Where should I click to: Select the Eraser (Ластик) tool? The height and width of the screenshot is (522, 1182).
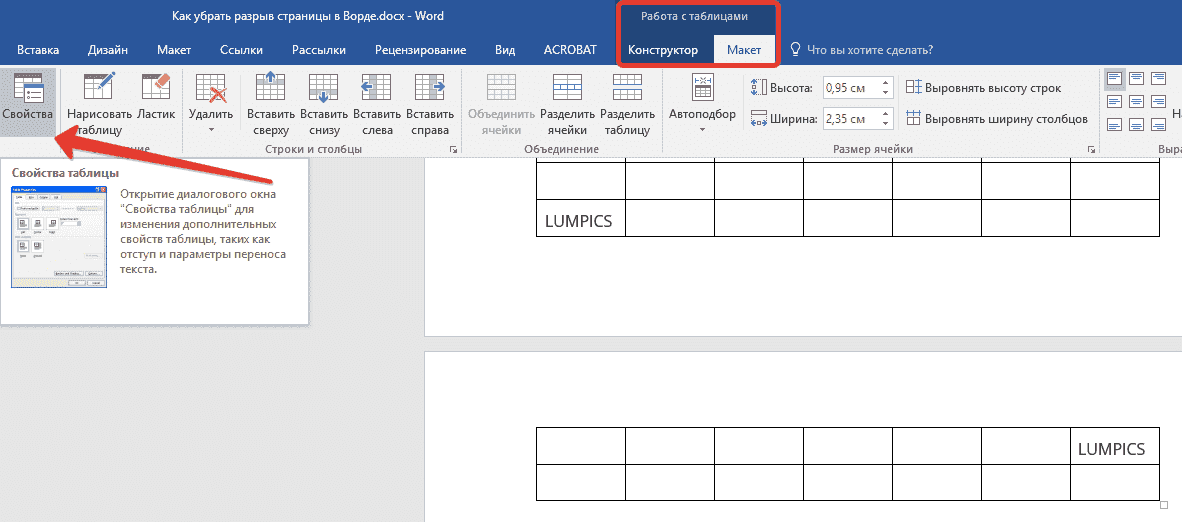coord(156,101)
